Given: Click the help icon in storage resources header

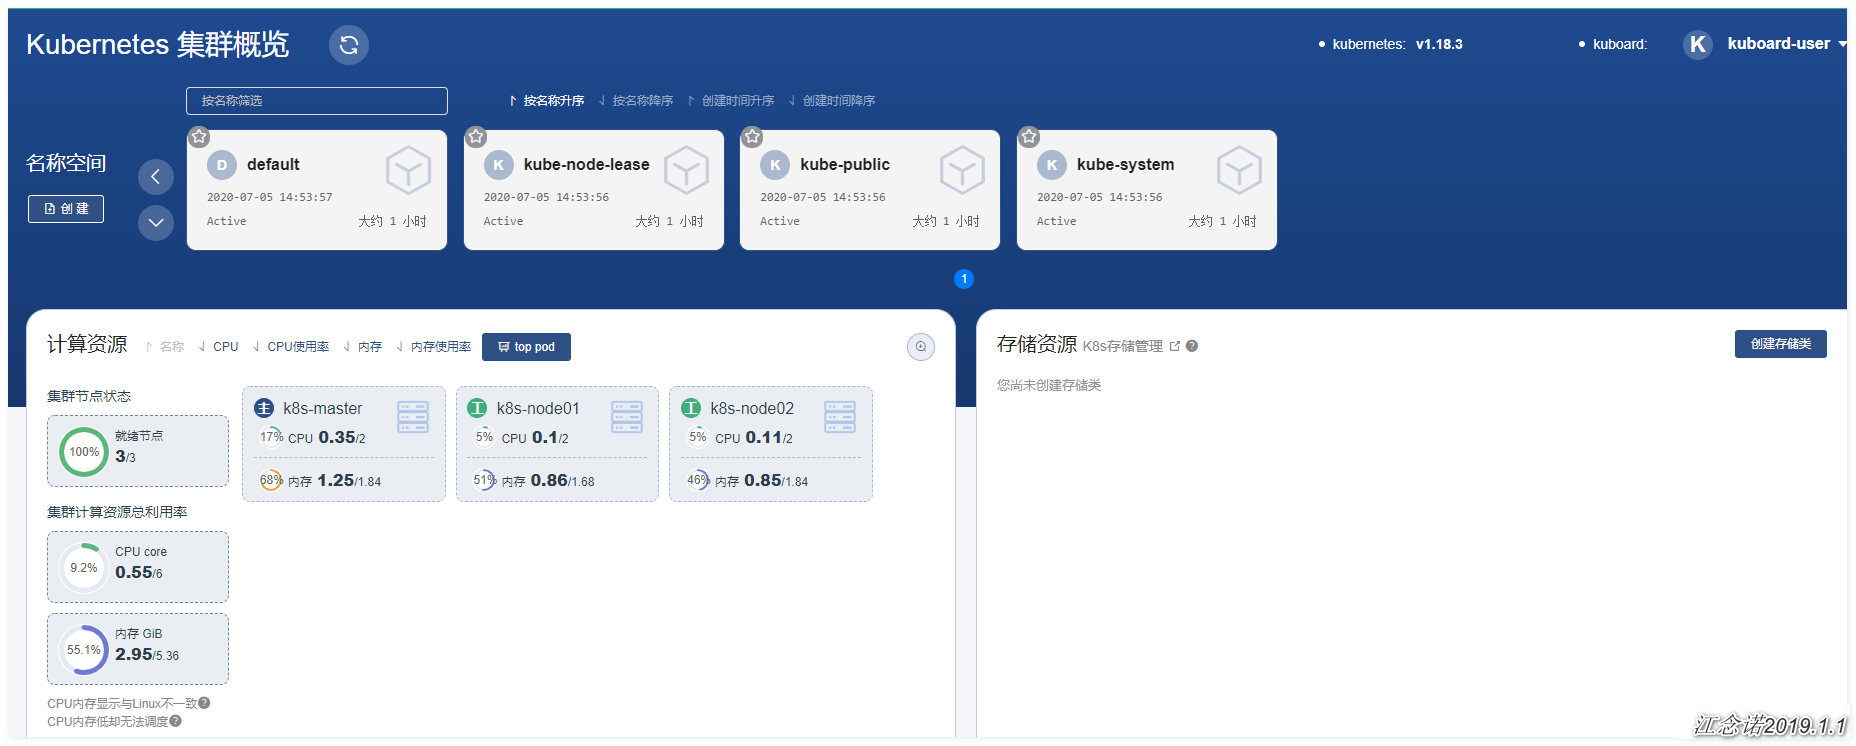Looking at the screenshot, I should pos(1192,346).
